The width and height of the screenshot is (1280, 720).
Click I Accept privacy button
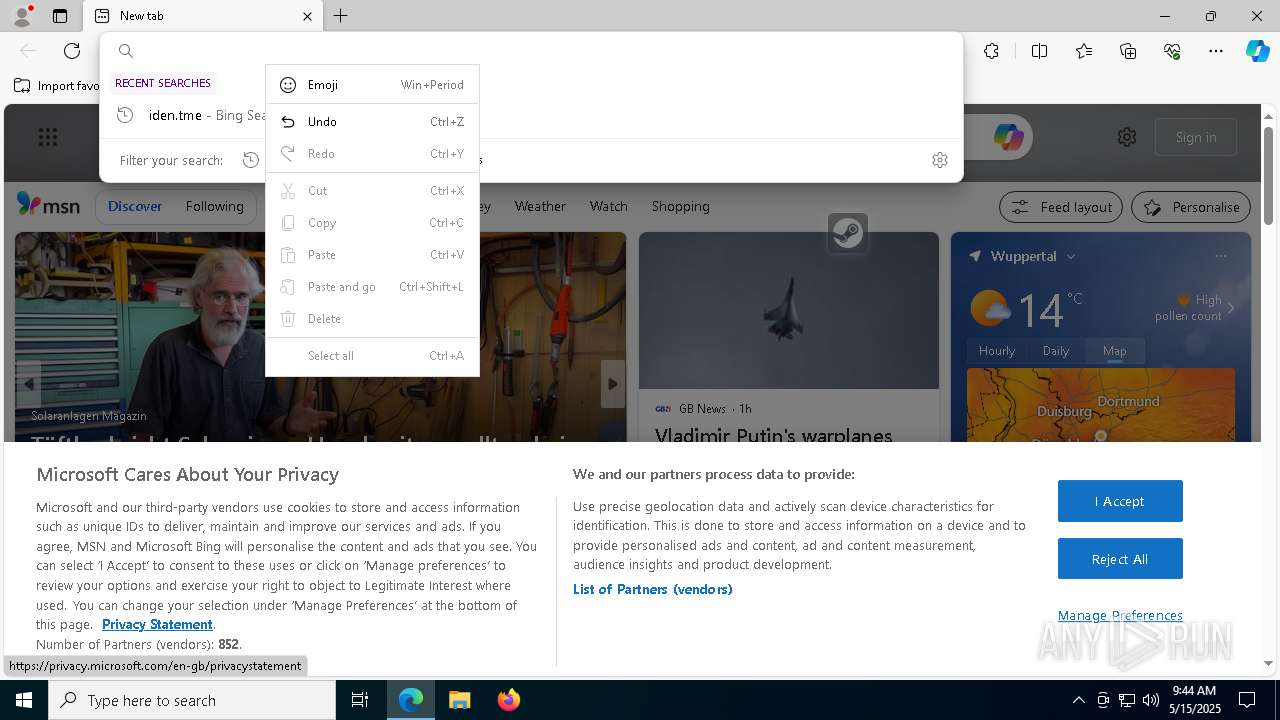(1120, 501)
